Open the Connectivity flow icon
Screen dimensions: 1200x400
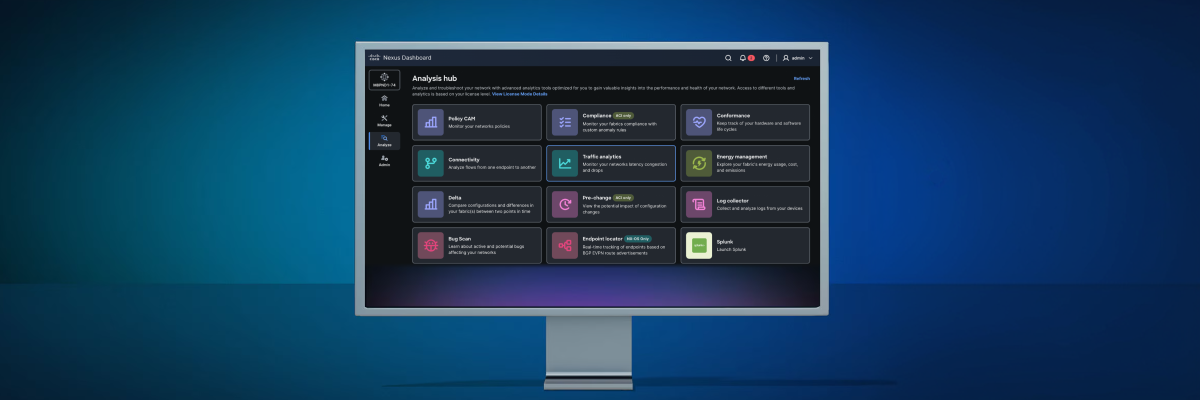point(431,163)
